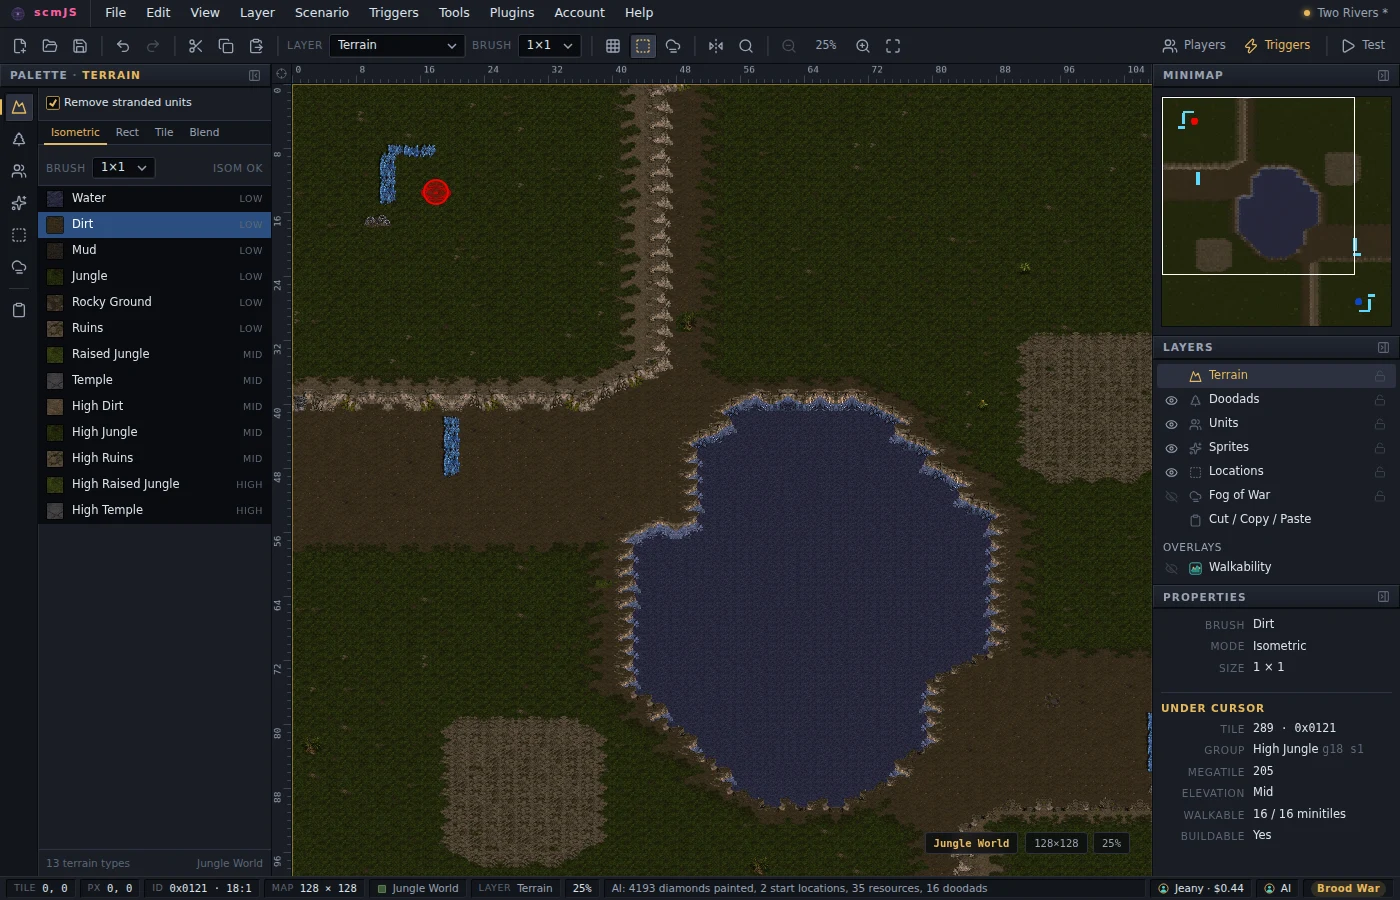Collapse the Palette panel
The height and width of the screenshot is (900, 1400).
click(254, 75)
